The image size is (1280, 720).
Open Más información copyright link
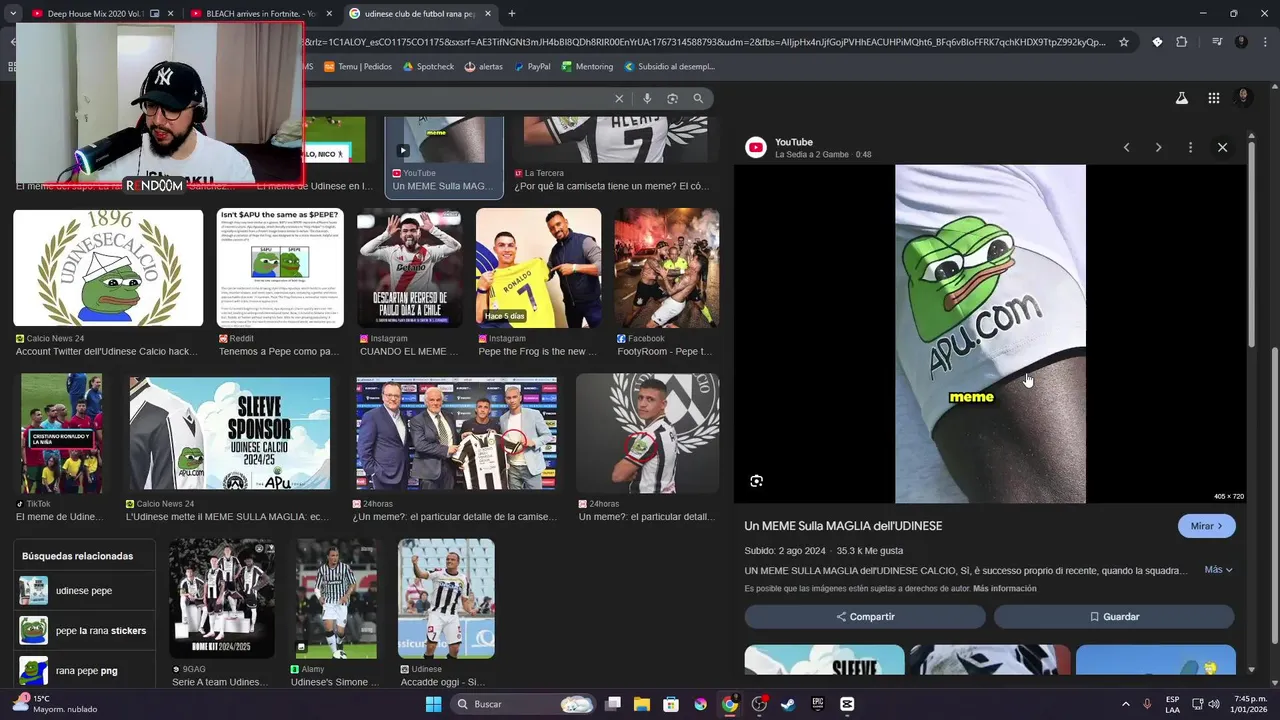click(1004, 588)
